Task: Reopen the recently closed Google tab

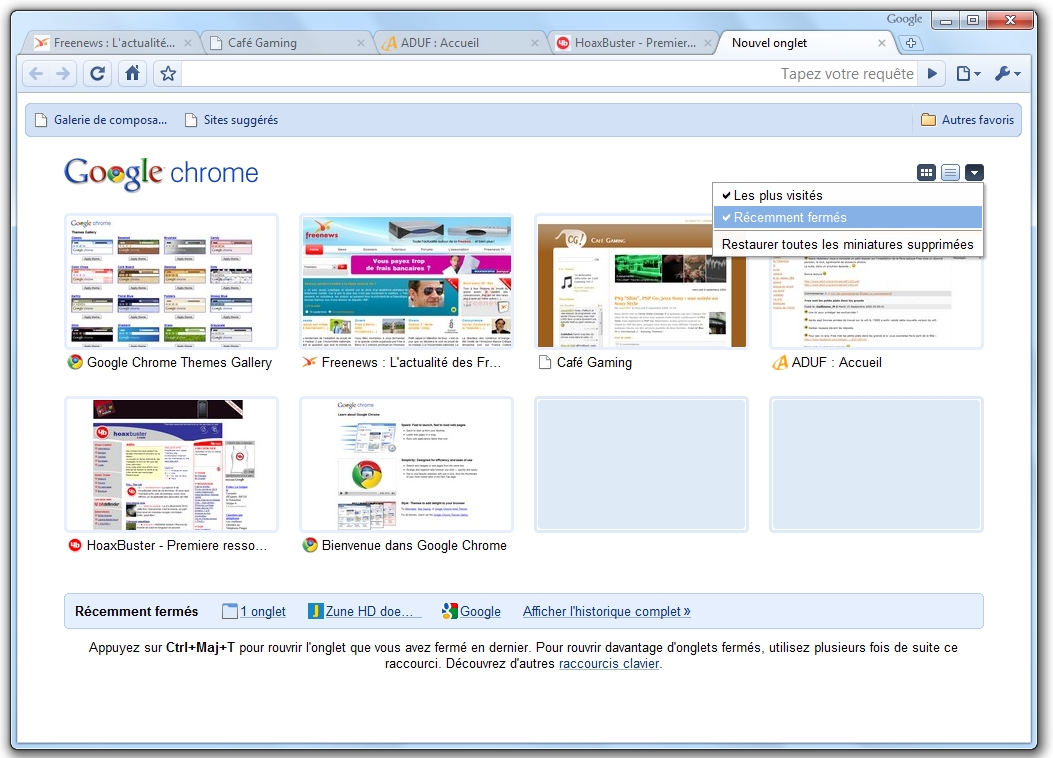Action: (471, 612)
